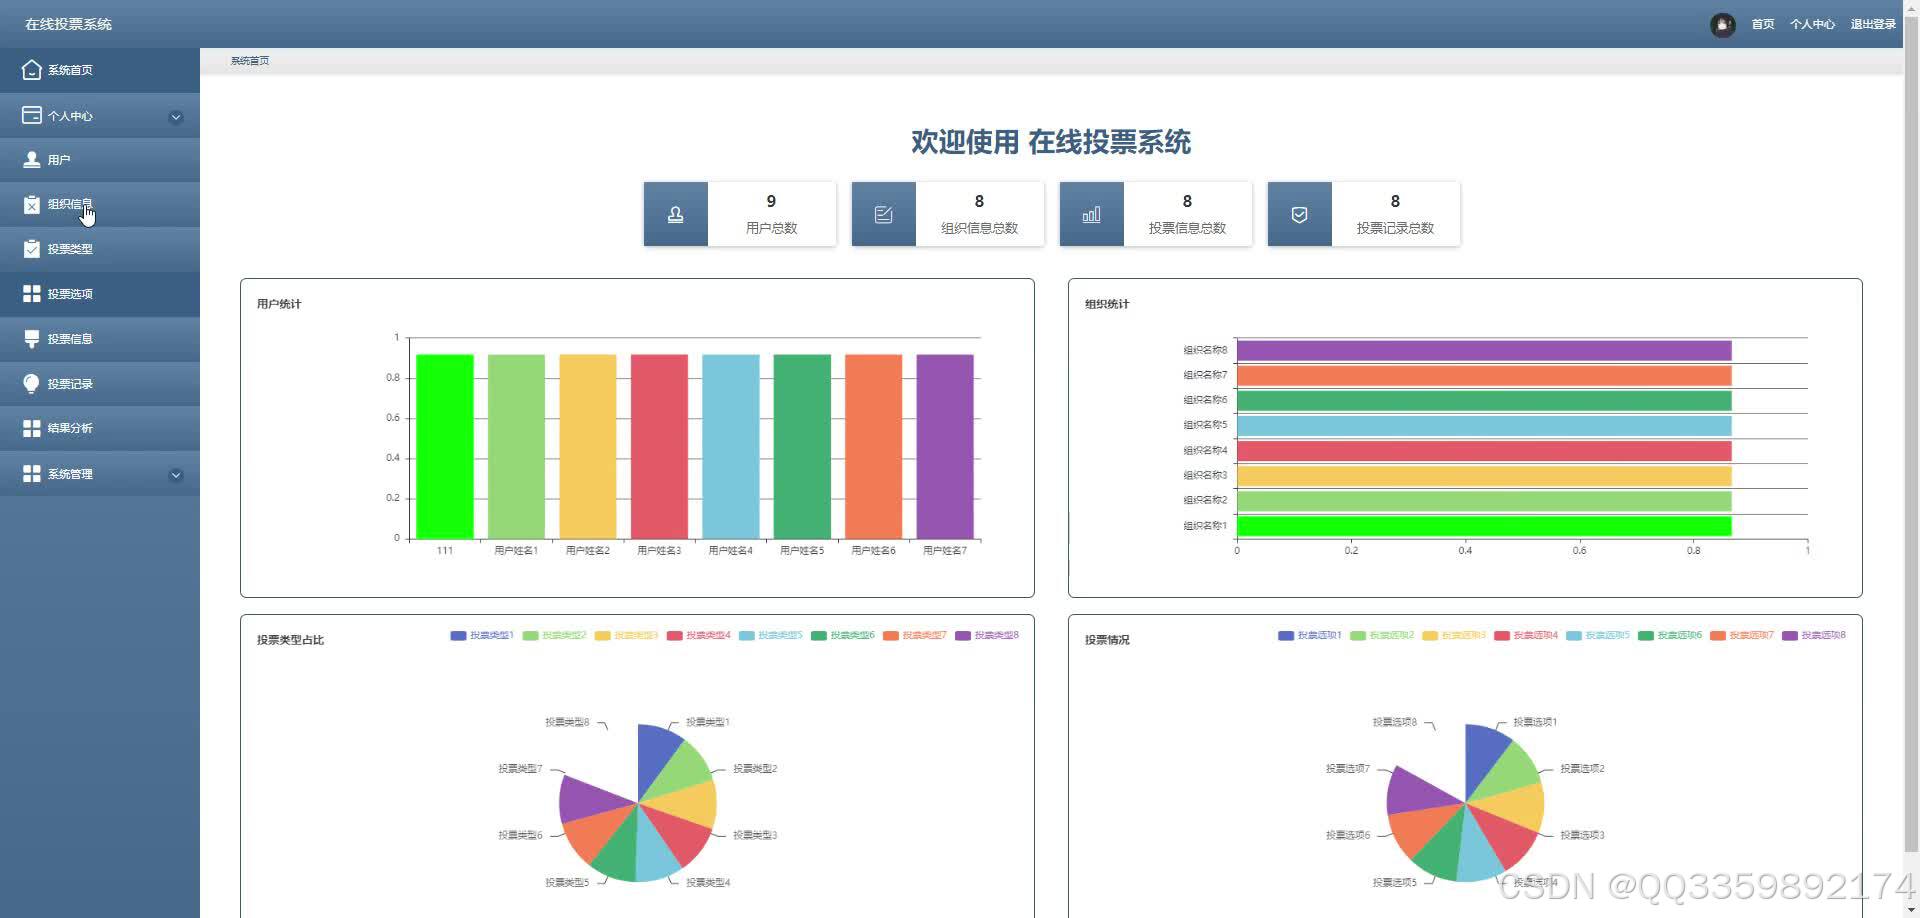Open 系统首页 home icon in sidebar
Screen dimensions: 1920x918
point(32,70)
